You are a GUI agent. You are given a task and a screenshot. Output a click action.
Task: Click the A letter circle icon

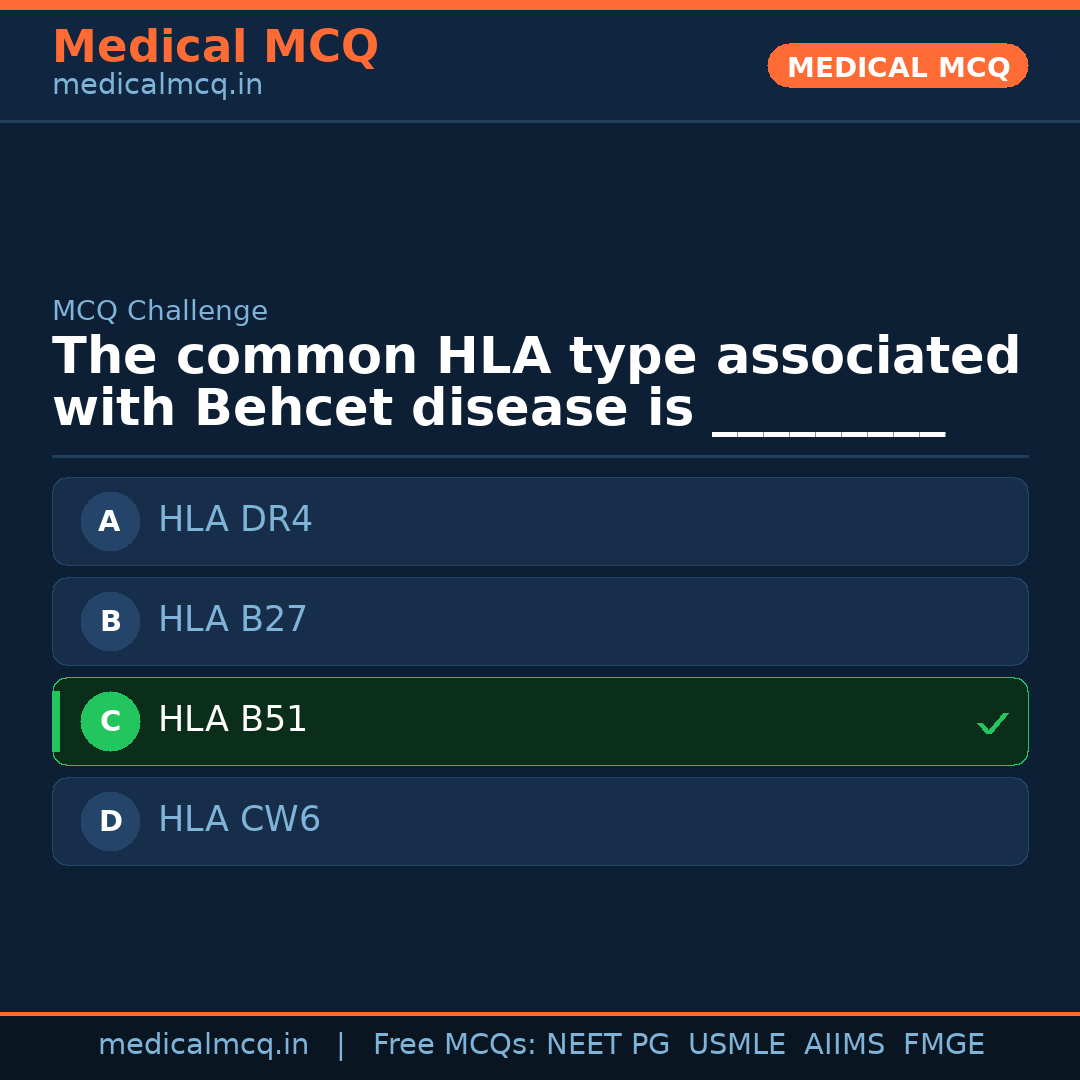[x=110, y=521]
